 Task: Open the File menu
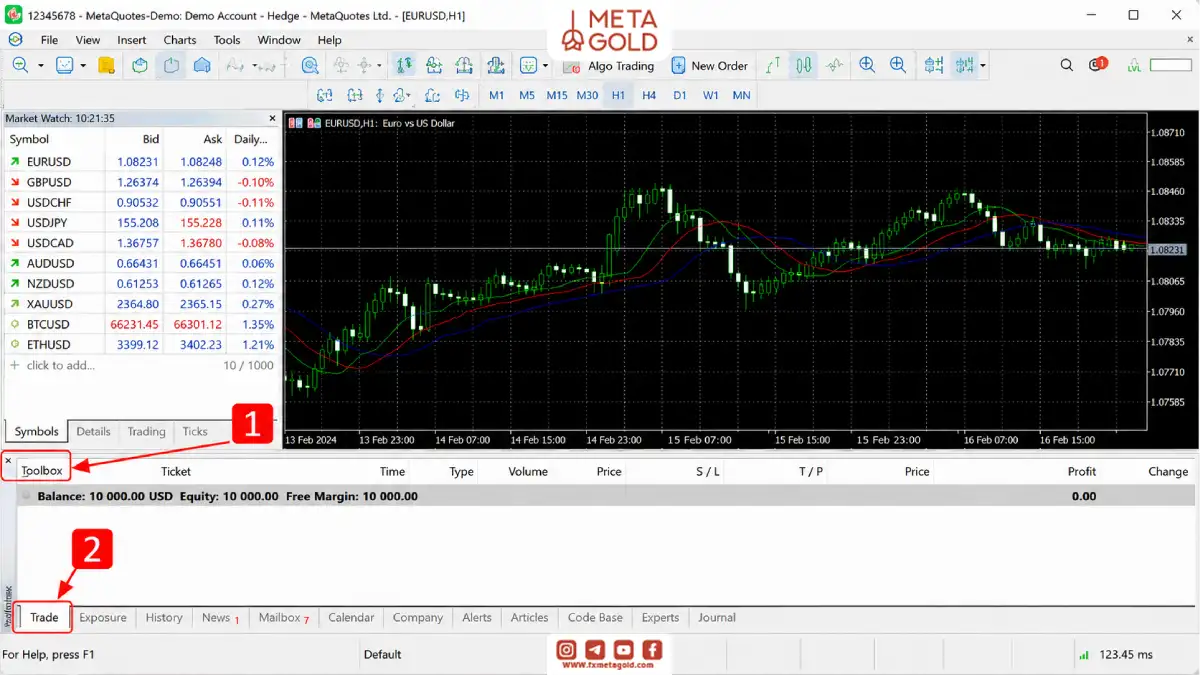pyautogui.click(x=49, y=40)
